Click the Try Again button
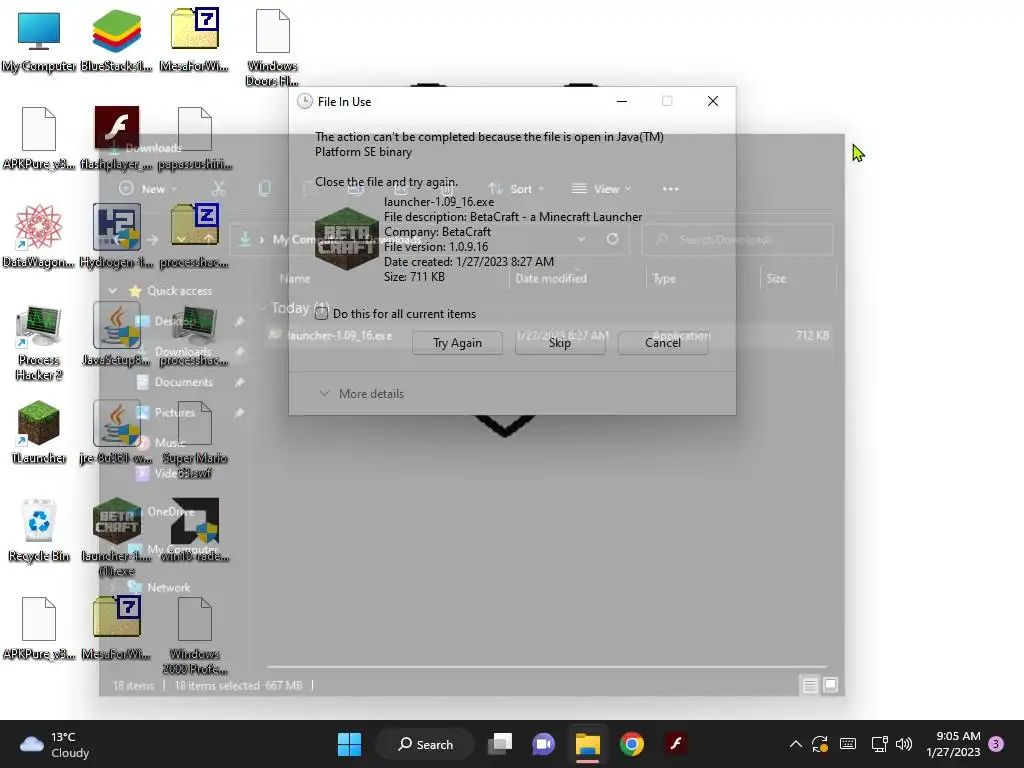Image resolution: width=1024 pixels, height=768 pixels. 457,343
